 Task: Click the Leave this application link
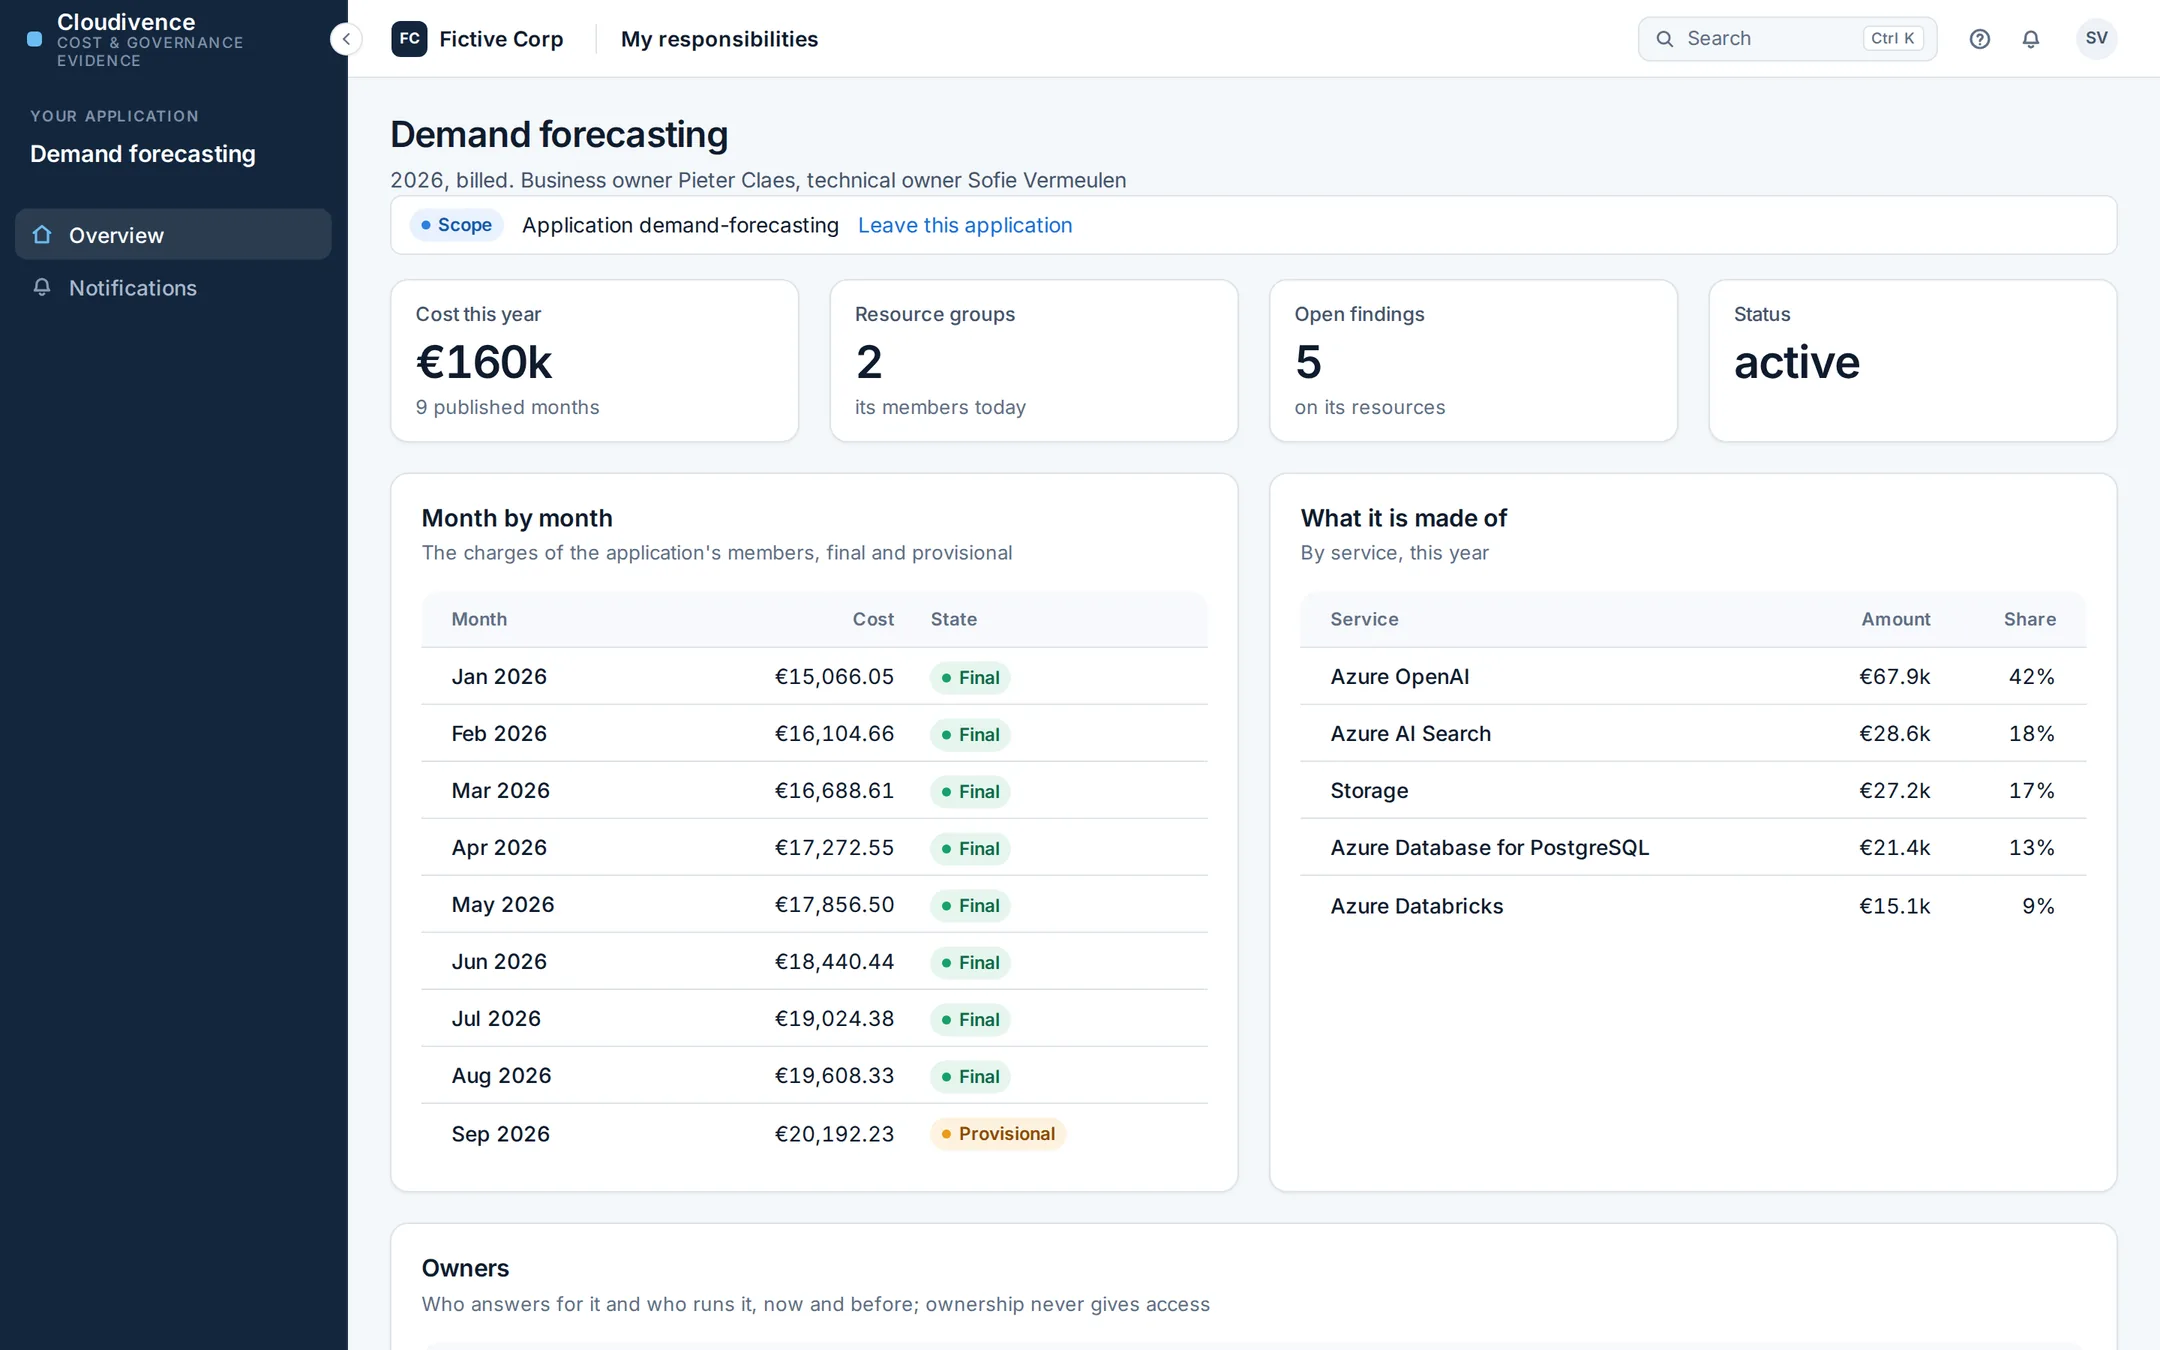point(965,225)
